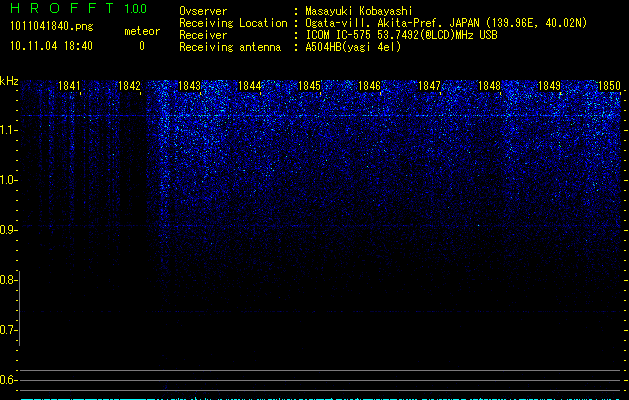Click the 1.0 frequency axis label
The height and width of the screenshot is (400, 629).
click(x=8, y=180)
